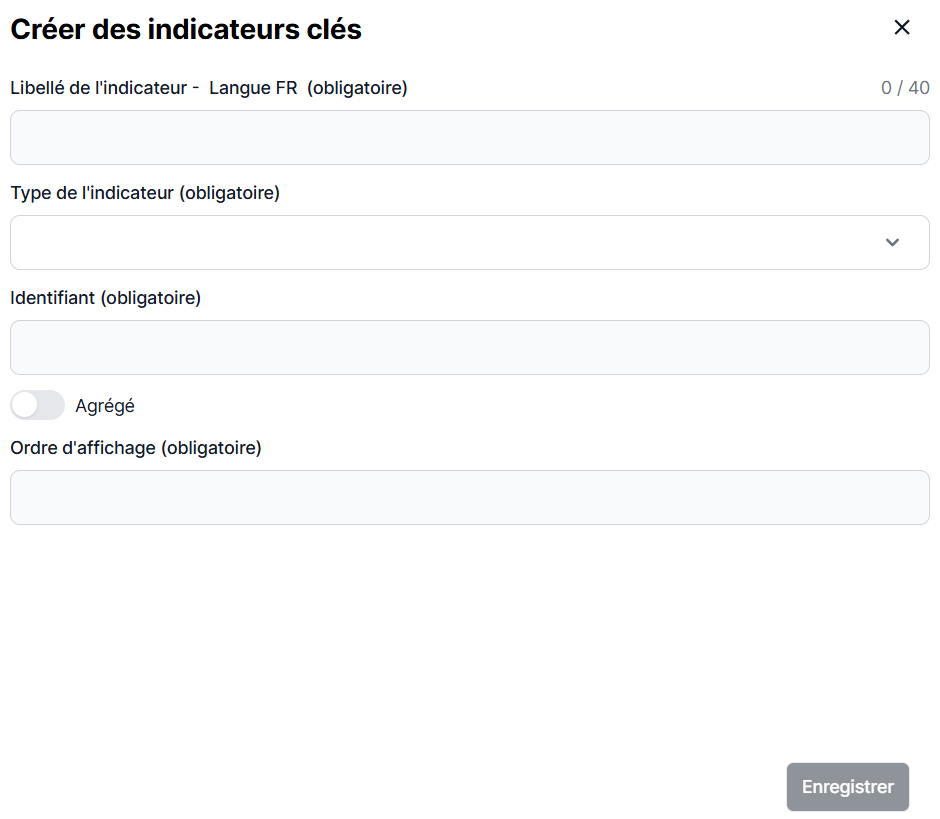Focus the Identifiant input field
This screenshot has height=819, width=940.
point(470,348)
